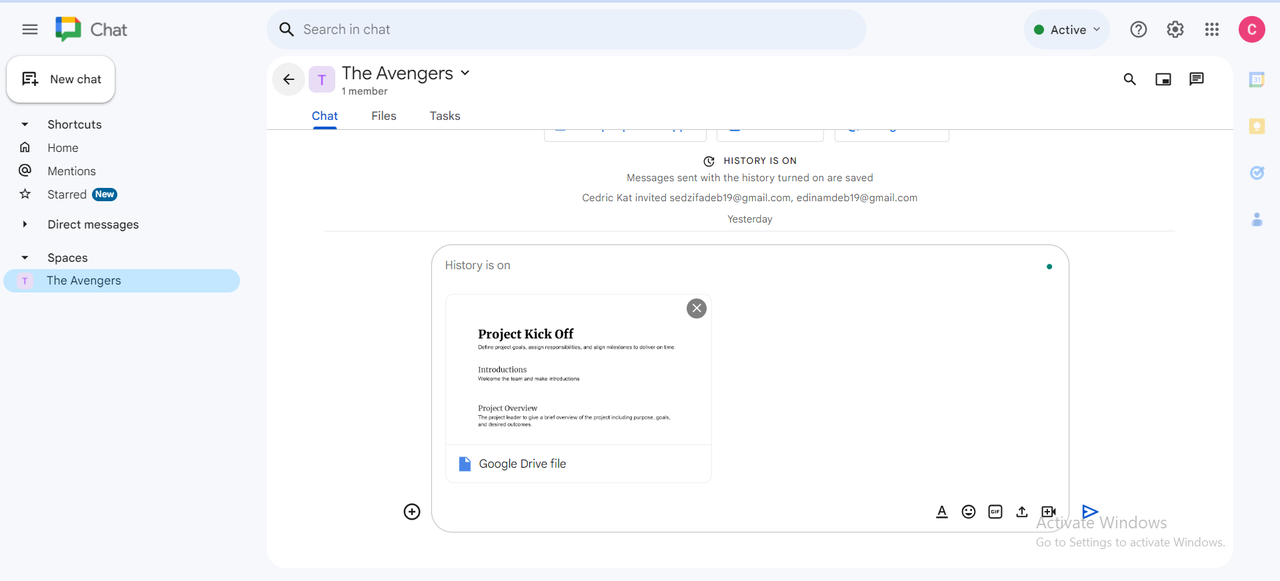Toggle the main menu hamburger

tap(30, 30)
